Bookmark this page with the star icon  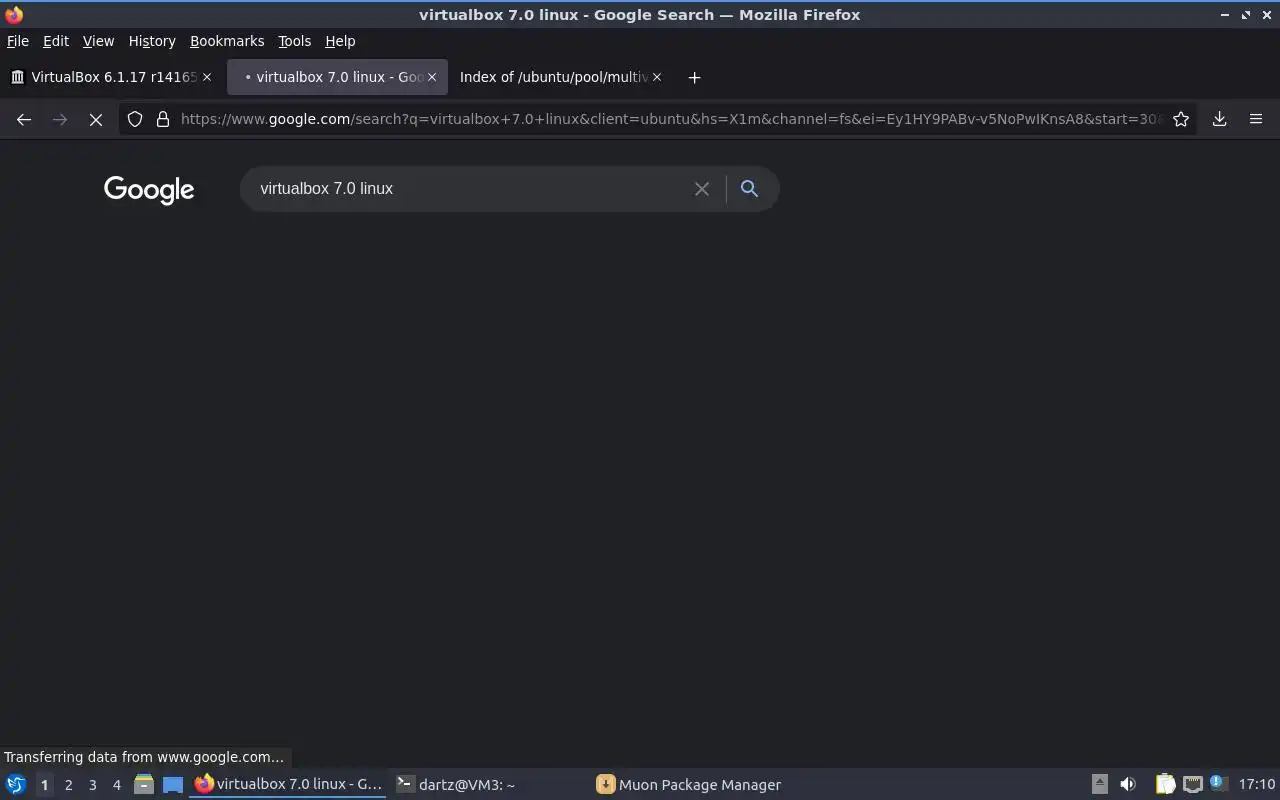click(1181, 119)
